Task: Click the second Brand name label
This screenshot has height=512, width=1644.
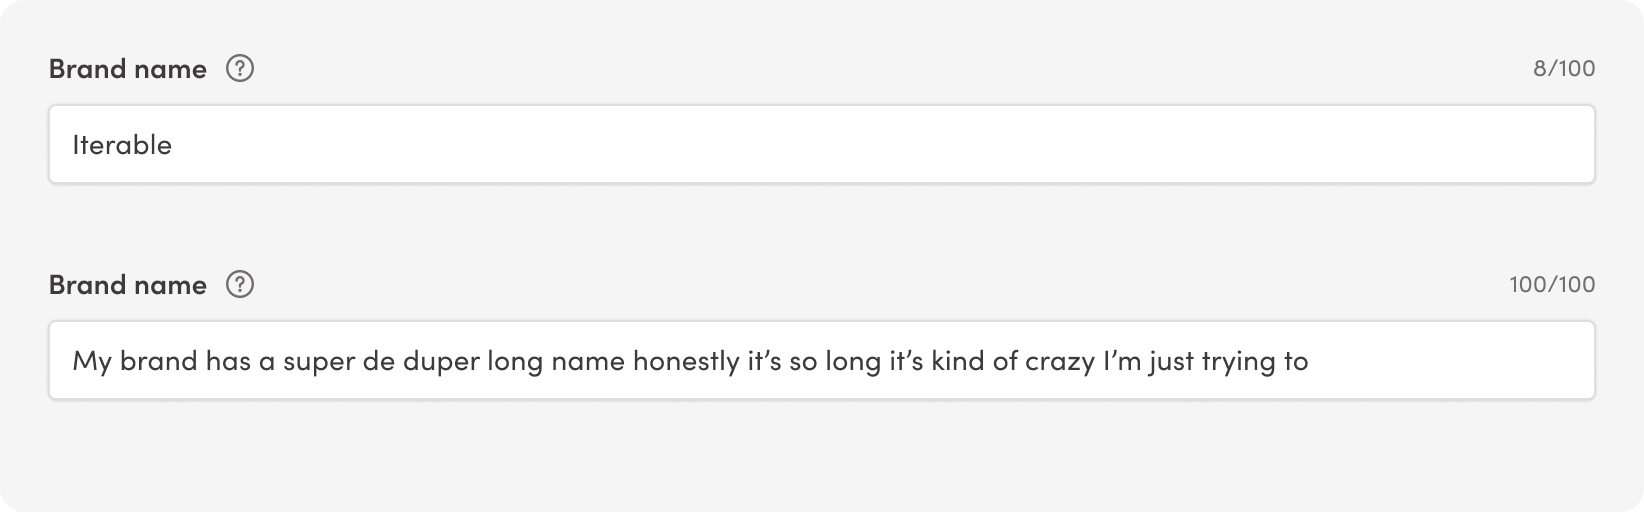Action: 128,285
